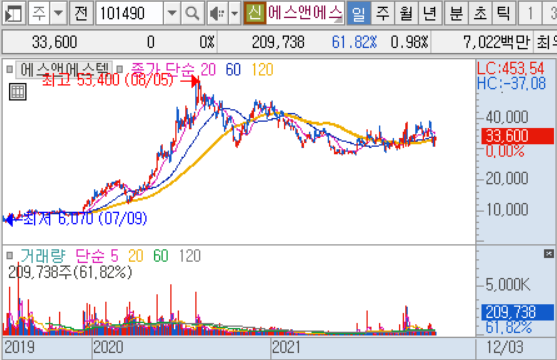The image size is (557, 360).
Task: Click the 전 button in toolbar
Action: point(81,14)
